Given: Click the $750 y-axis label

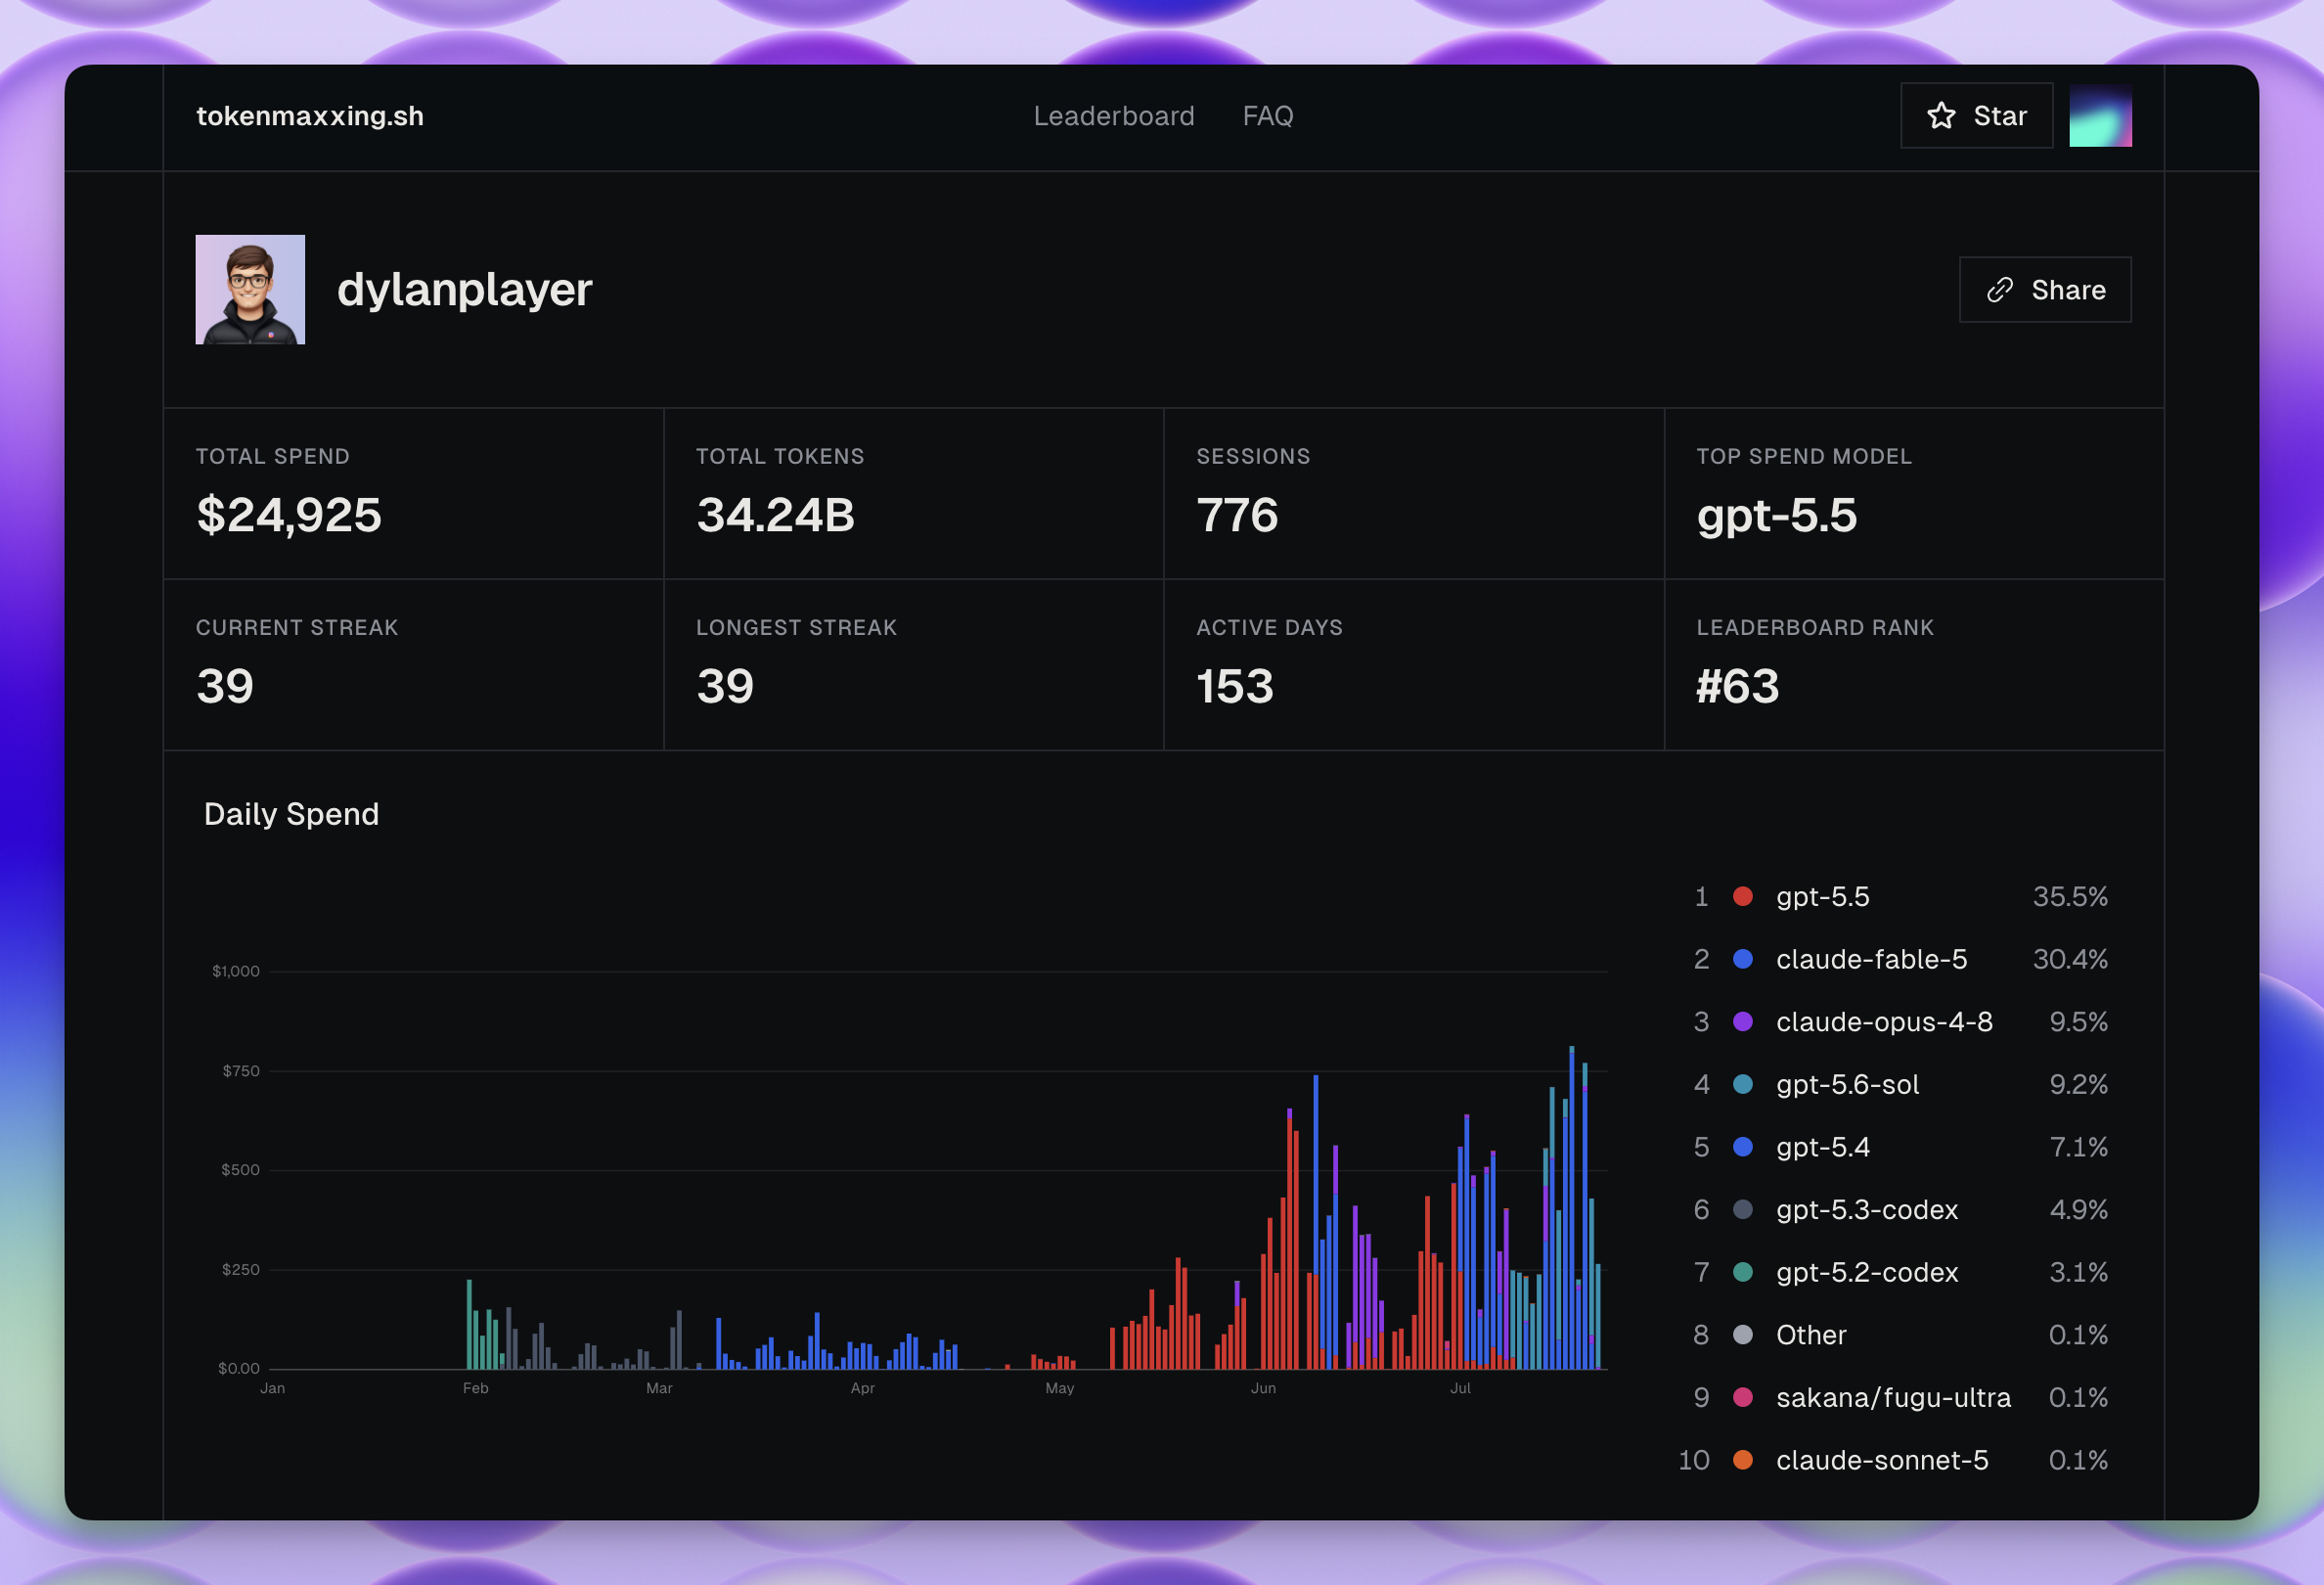Looking at the screenshot, I should pyautogui.click(x=241, y=1071).
